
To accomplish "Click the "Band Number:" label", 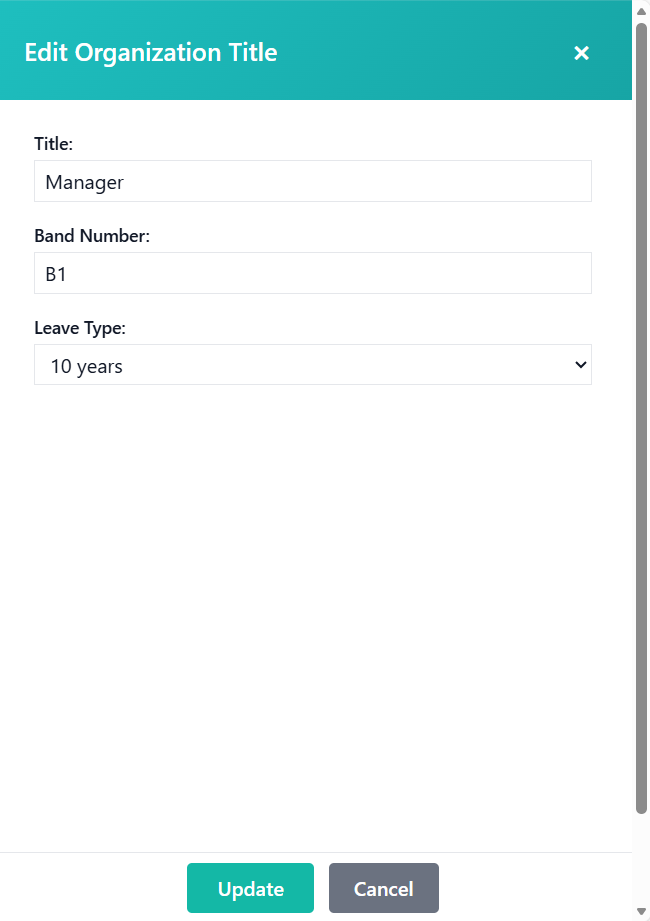I will pos(91,236).
